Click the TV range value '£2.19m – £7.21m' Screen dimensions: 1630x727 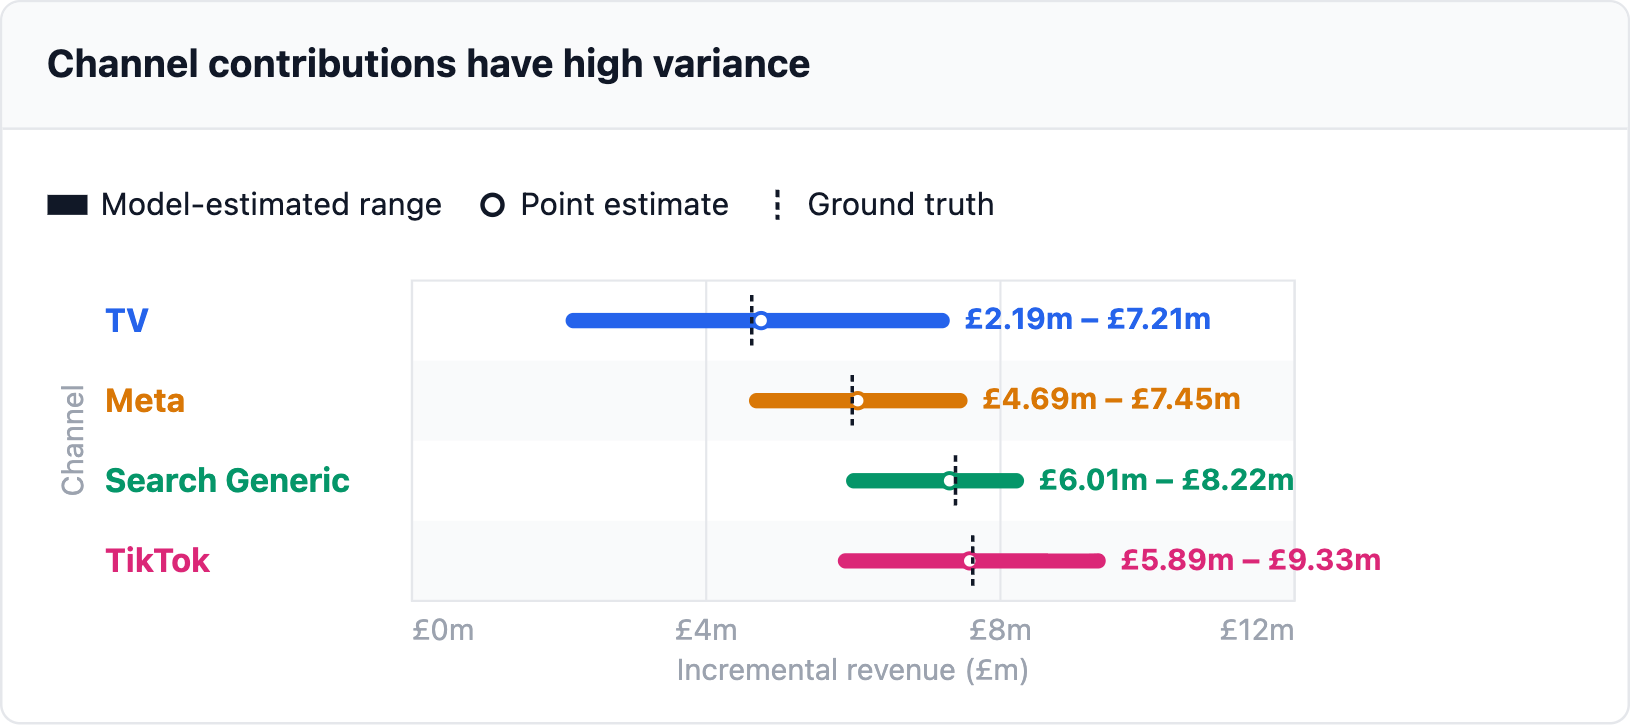1088,320
